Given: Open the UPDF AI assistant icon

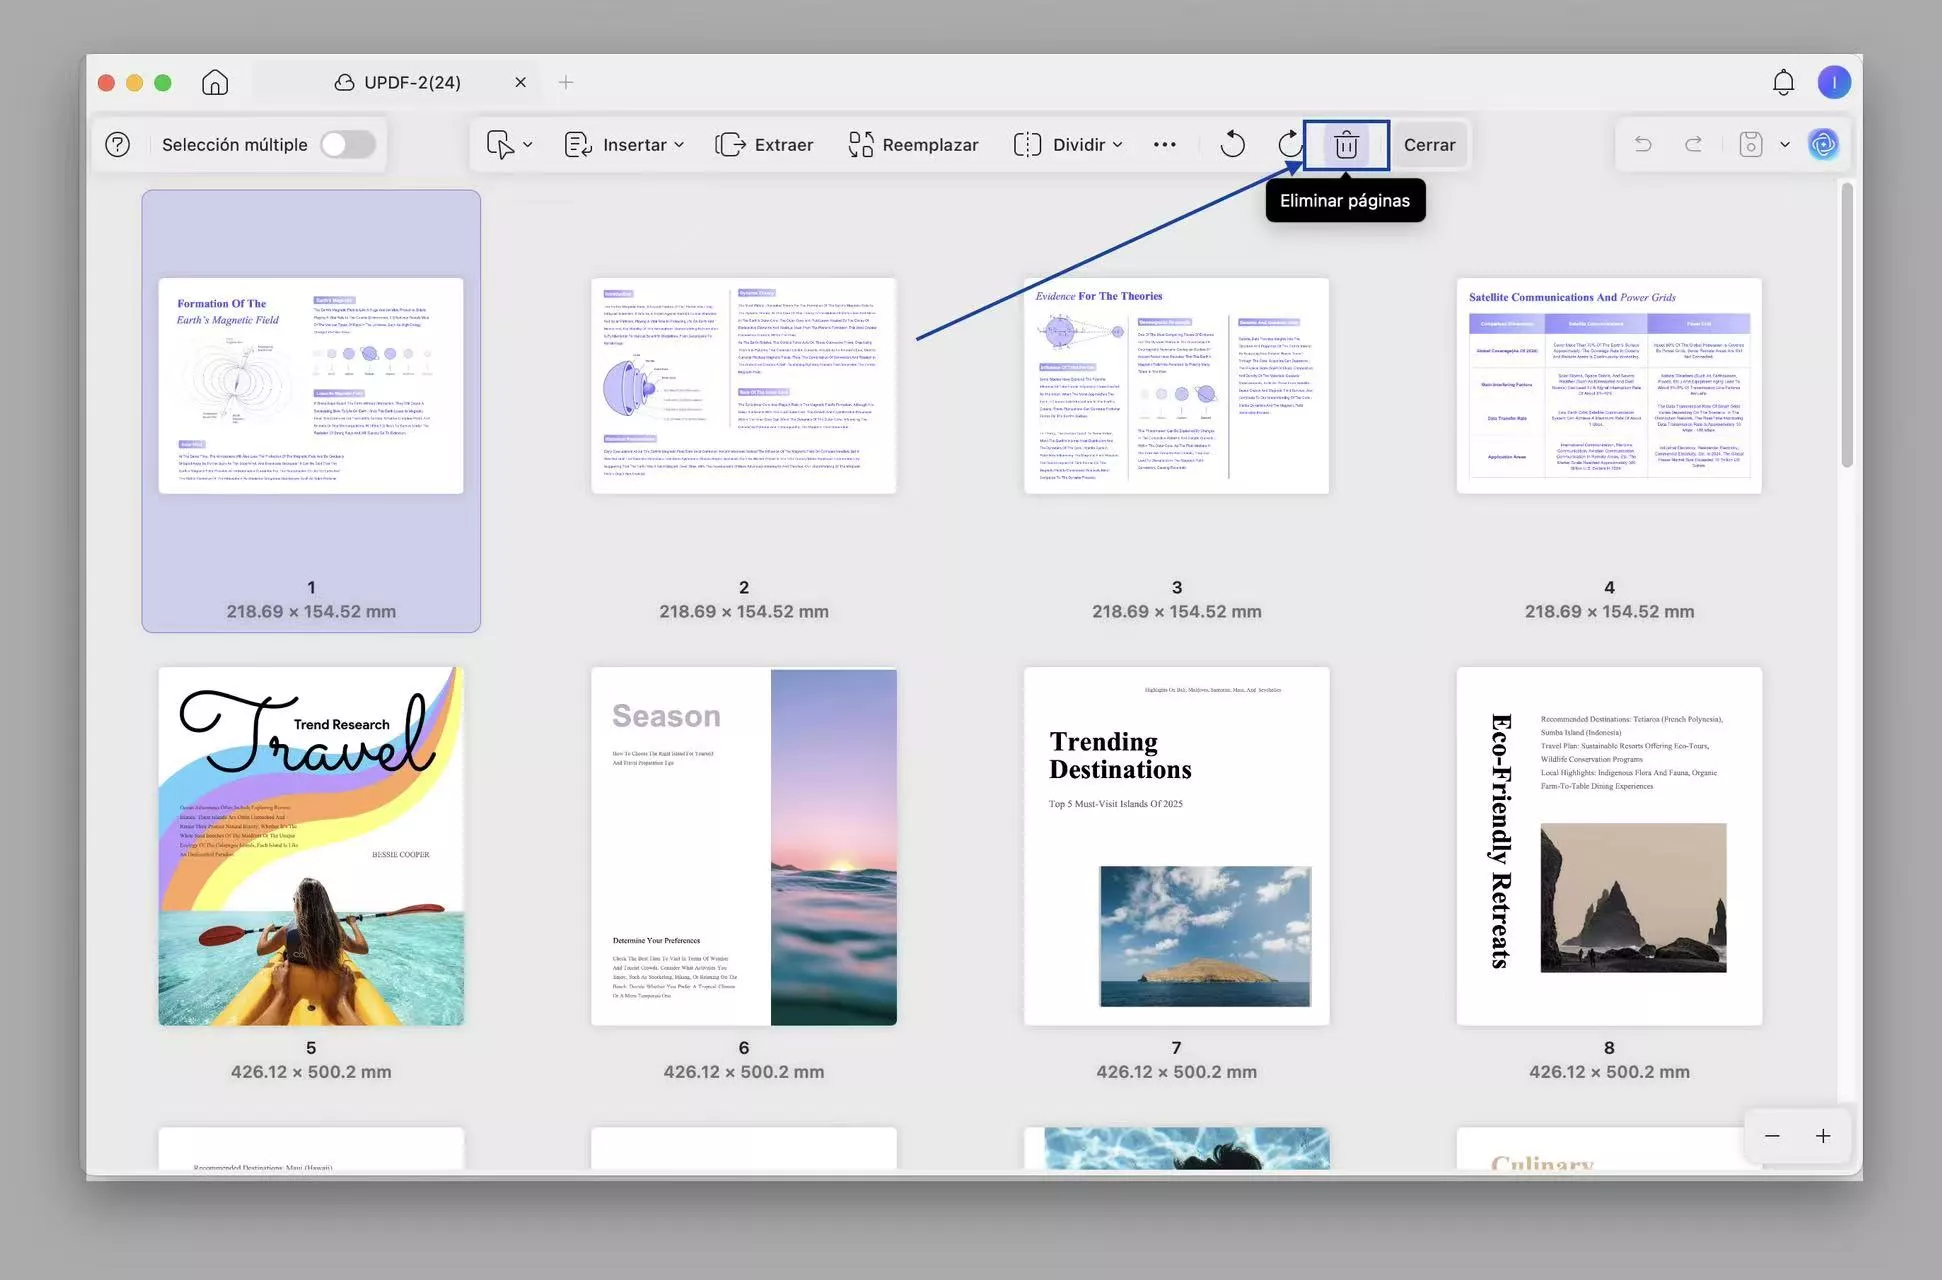Looking at the screenshot, I should (1823, 145).
